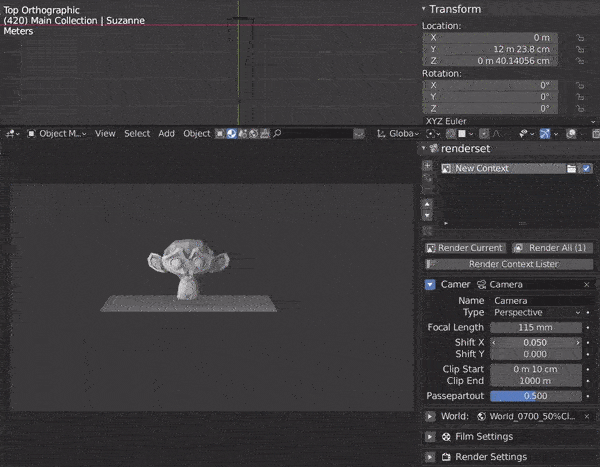Image resolution: width=600 pixels, height=467 pixels.
Task: Edit the Location X field
Action: click(490, 38)
